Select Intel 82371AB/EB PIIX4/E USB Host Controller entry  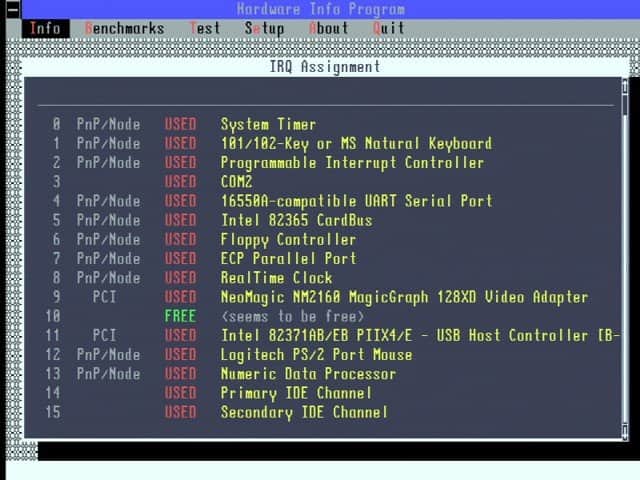tap(420, 336)
